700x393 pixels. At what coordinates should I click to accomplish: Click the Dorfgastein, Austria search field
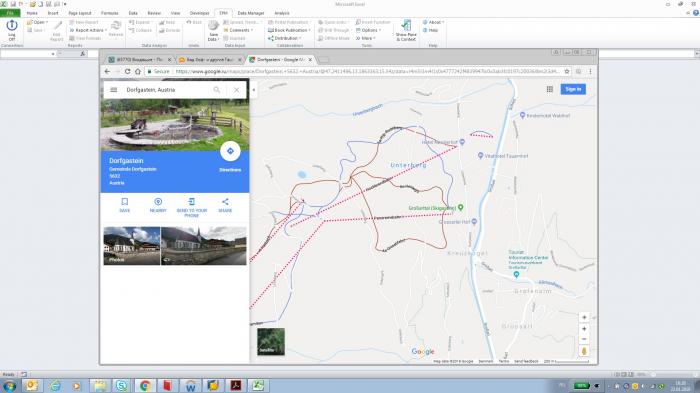click(x=165, y=90)
